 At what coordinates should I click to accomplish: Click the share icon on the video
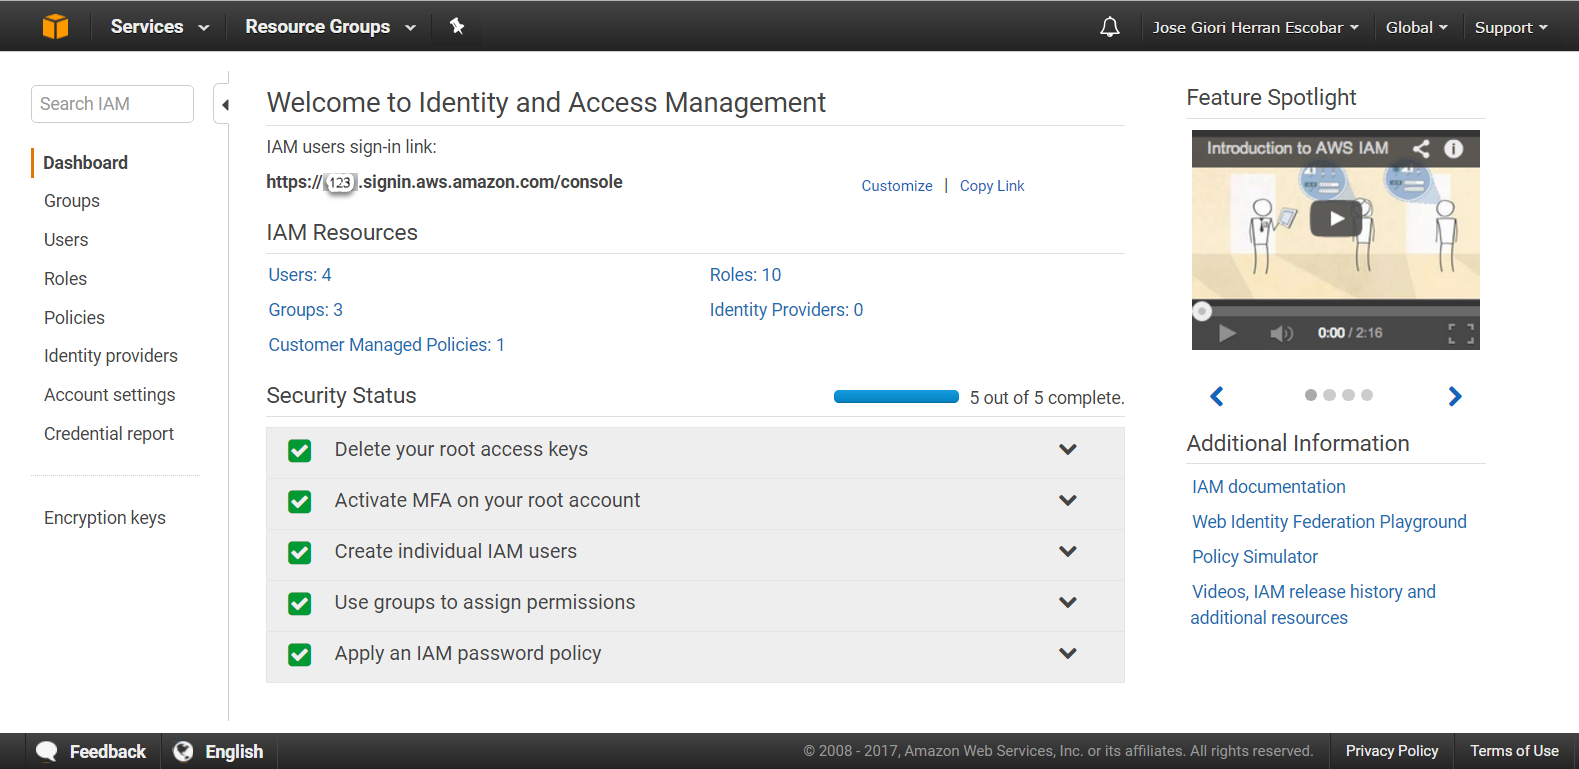click(1421, 148)
